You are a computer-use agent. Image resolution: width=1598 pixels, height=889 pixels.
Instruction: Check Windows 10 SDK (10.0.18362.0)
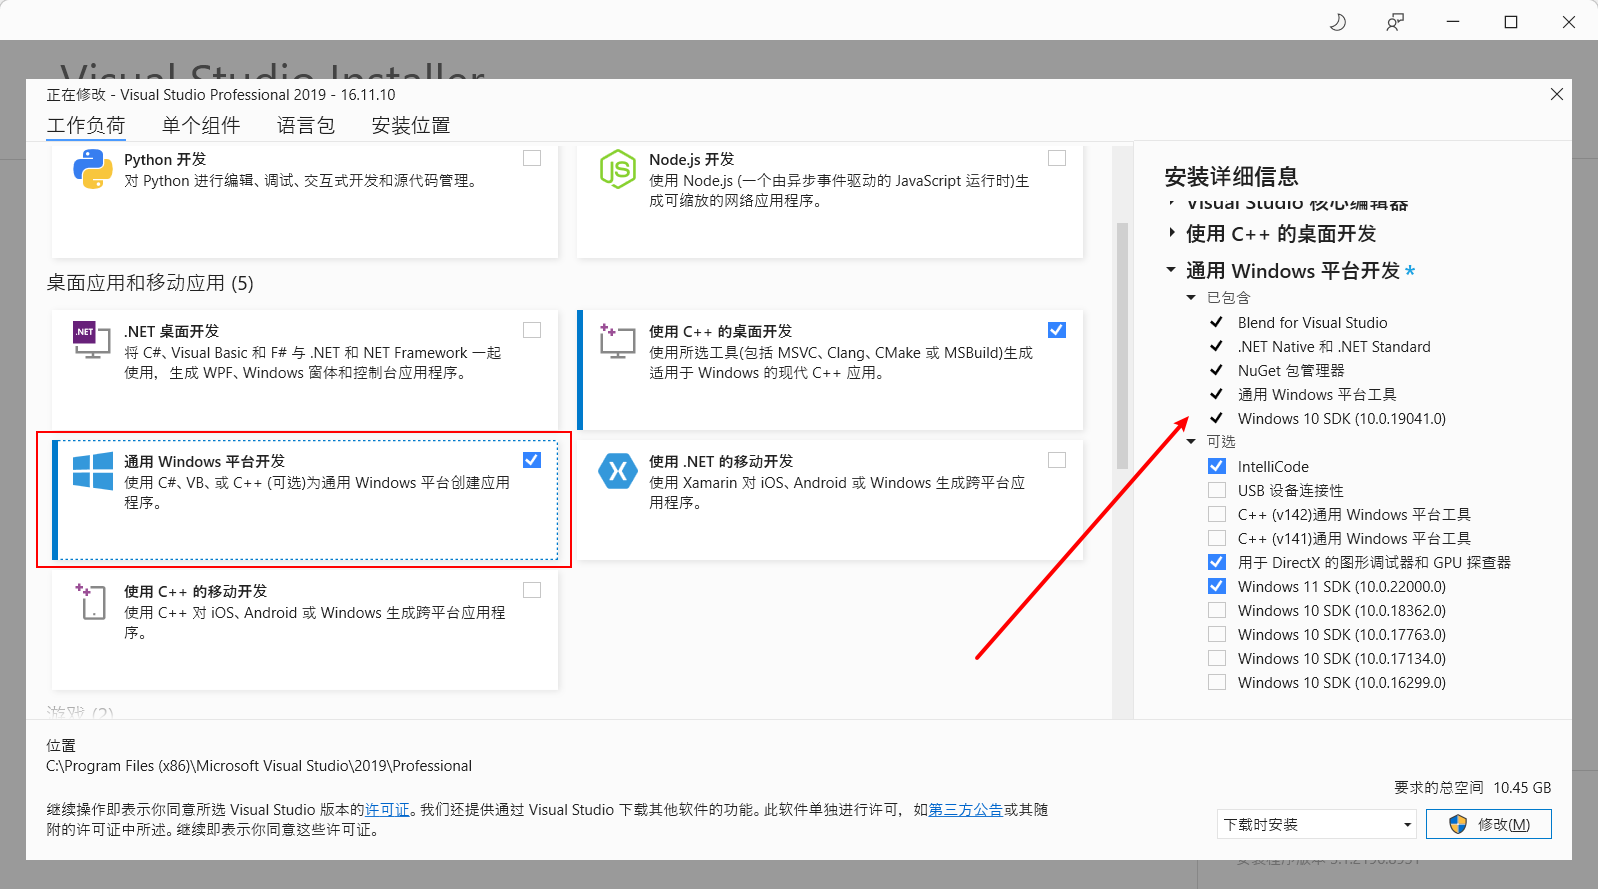point(1217,610)
